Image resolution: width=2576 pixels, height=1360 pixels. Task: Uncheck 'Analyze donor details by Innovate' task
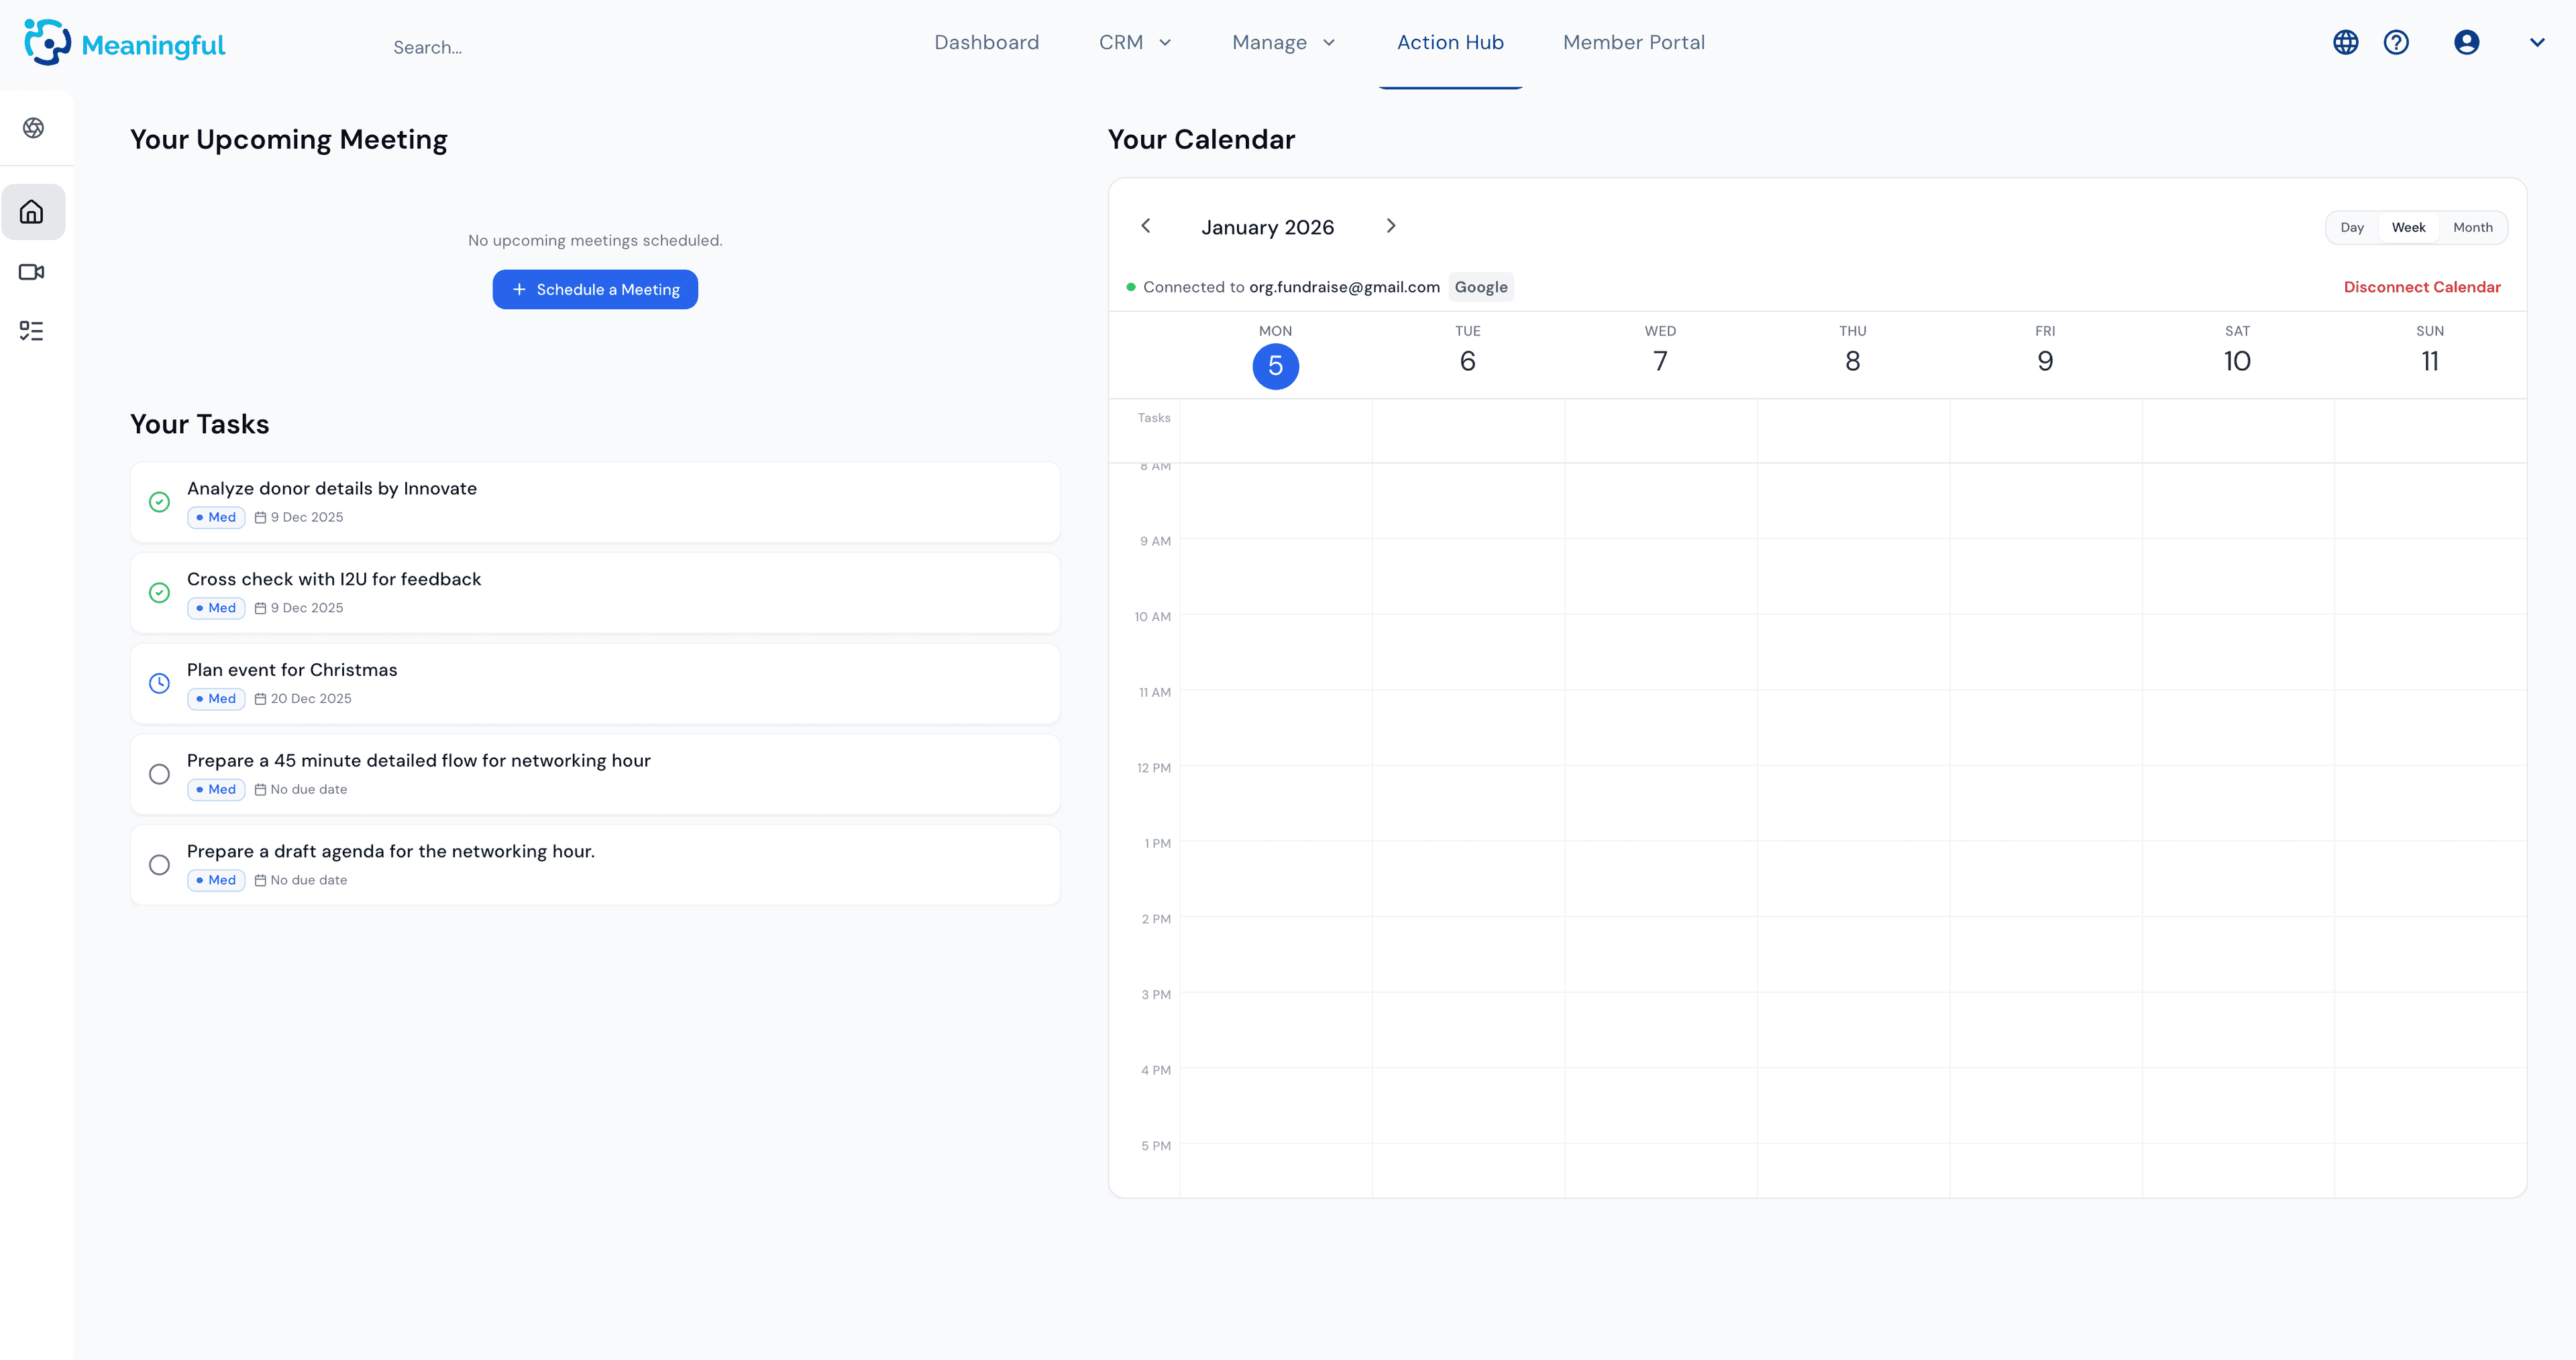point(160,502)
